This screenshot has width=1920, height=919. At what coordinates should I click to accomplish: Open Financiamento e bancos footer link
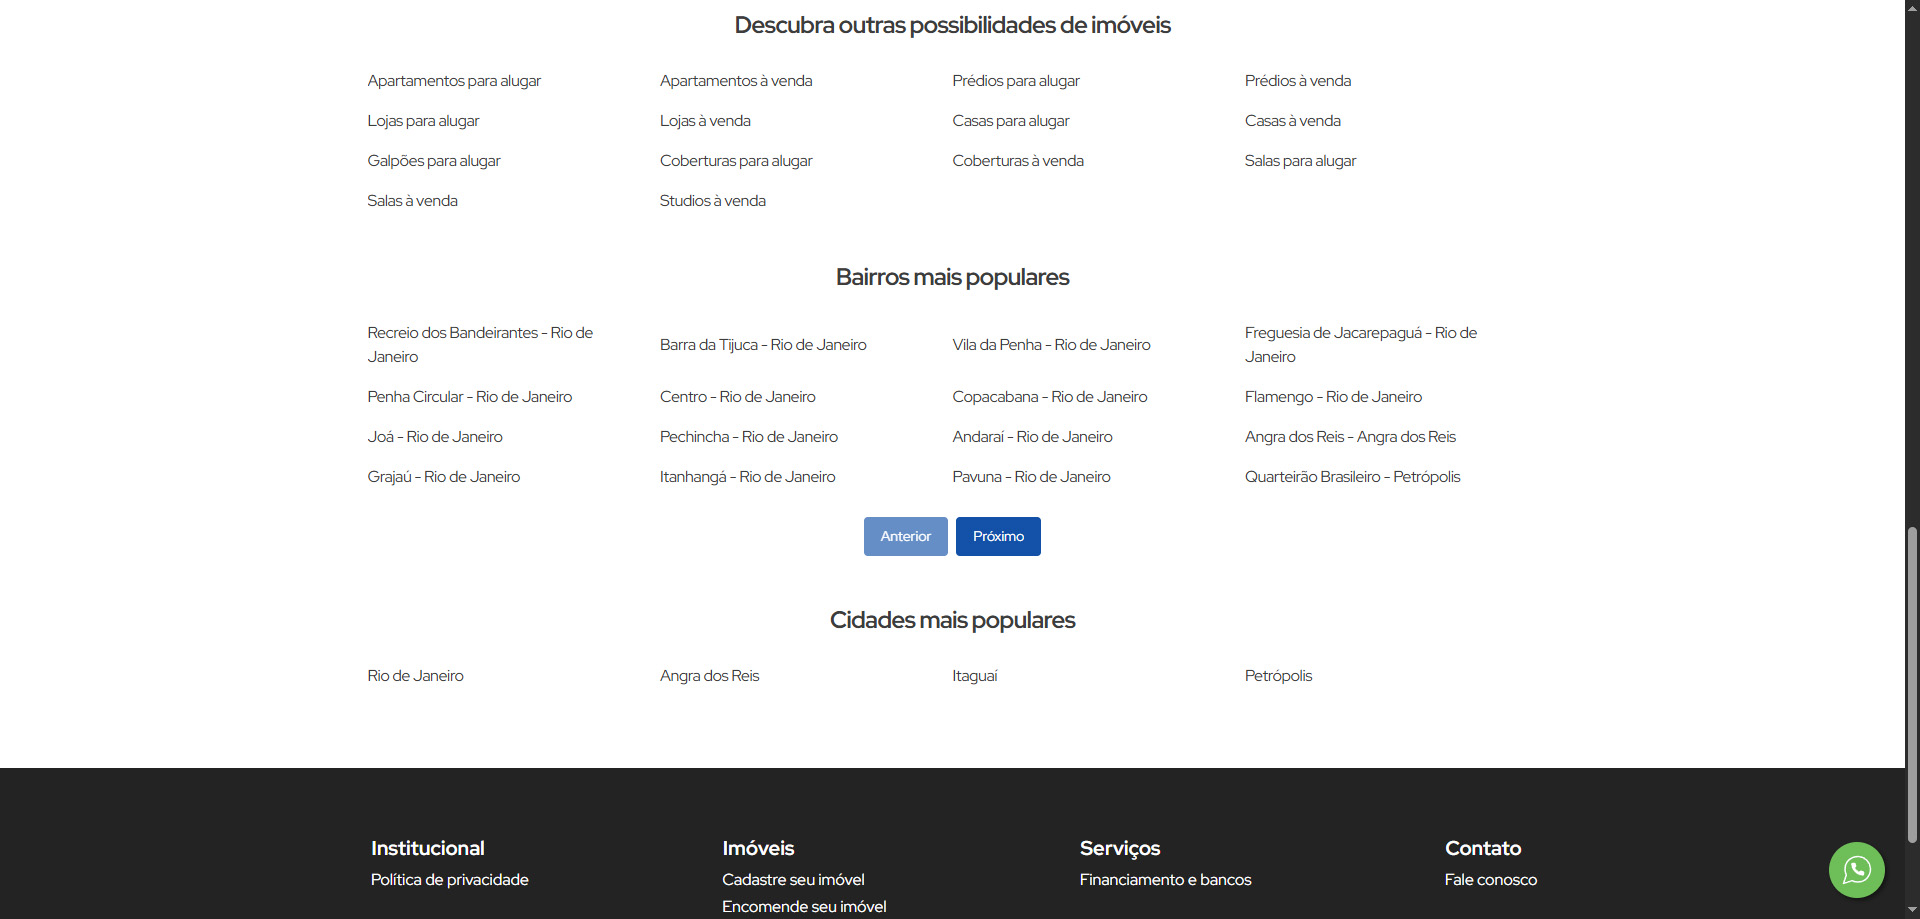point(1164,880)
